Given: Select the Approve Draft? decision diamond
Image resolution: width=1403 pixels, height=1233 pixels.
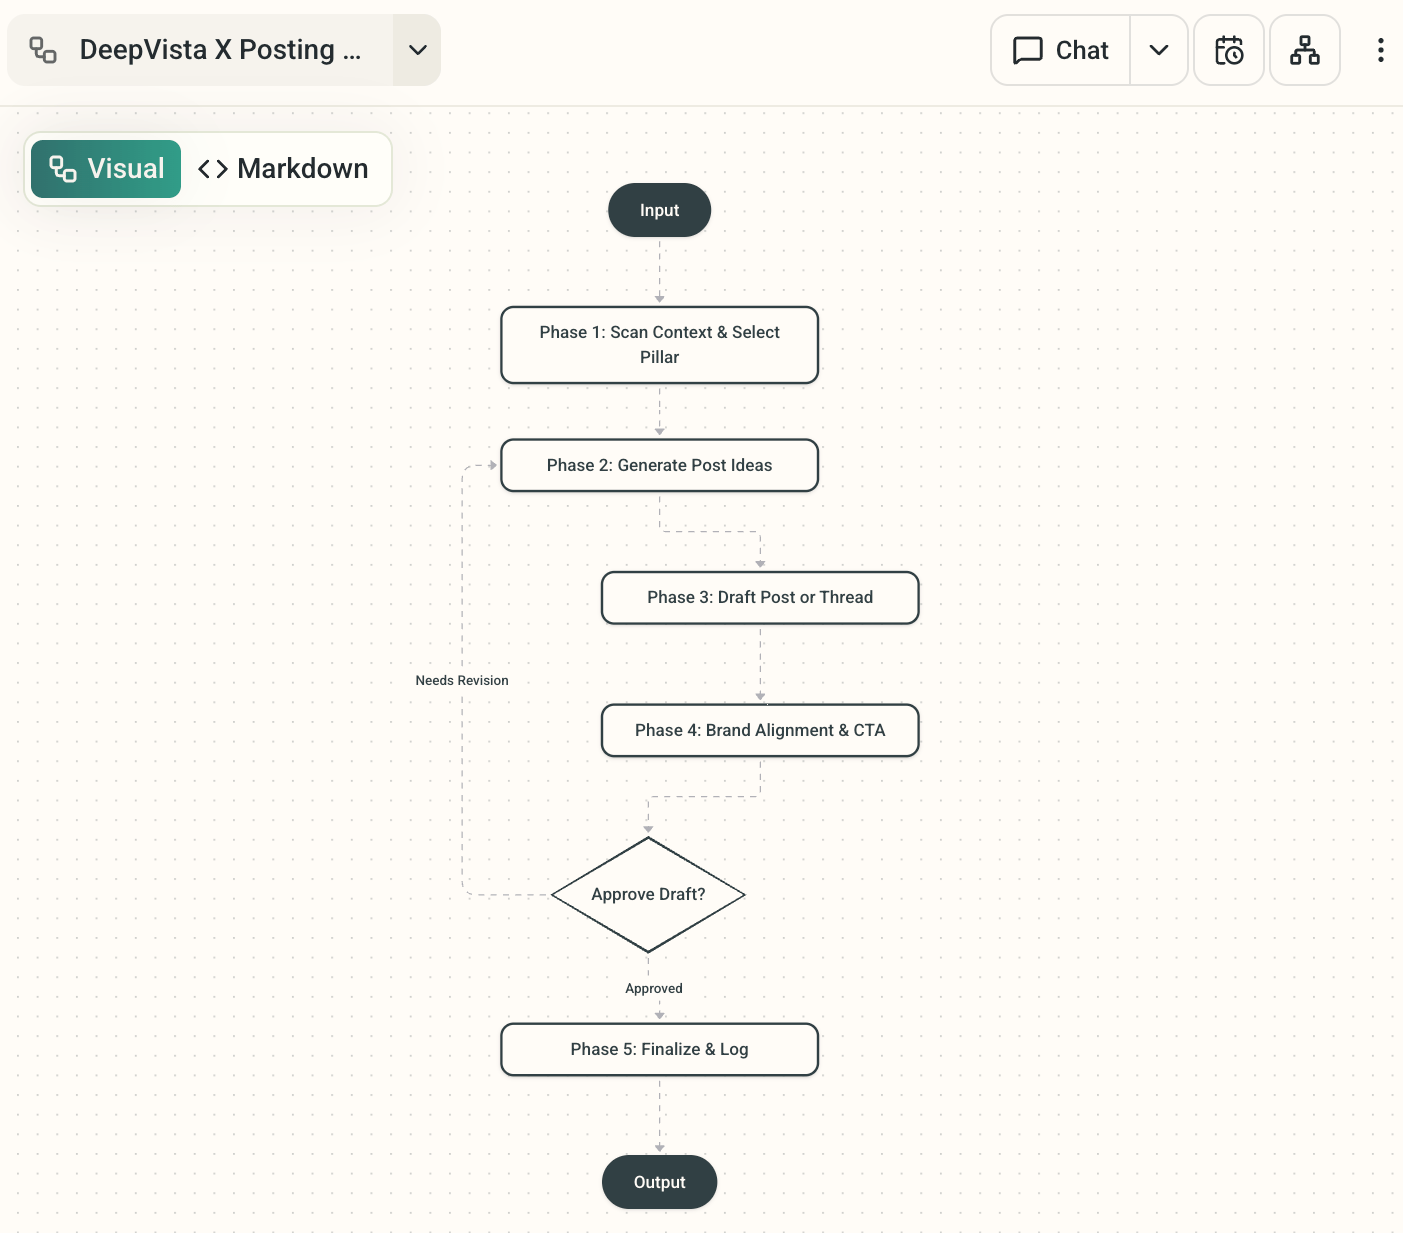Looking at the screenshot, I should tap(648, 894).
